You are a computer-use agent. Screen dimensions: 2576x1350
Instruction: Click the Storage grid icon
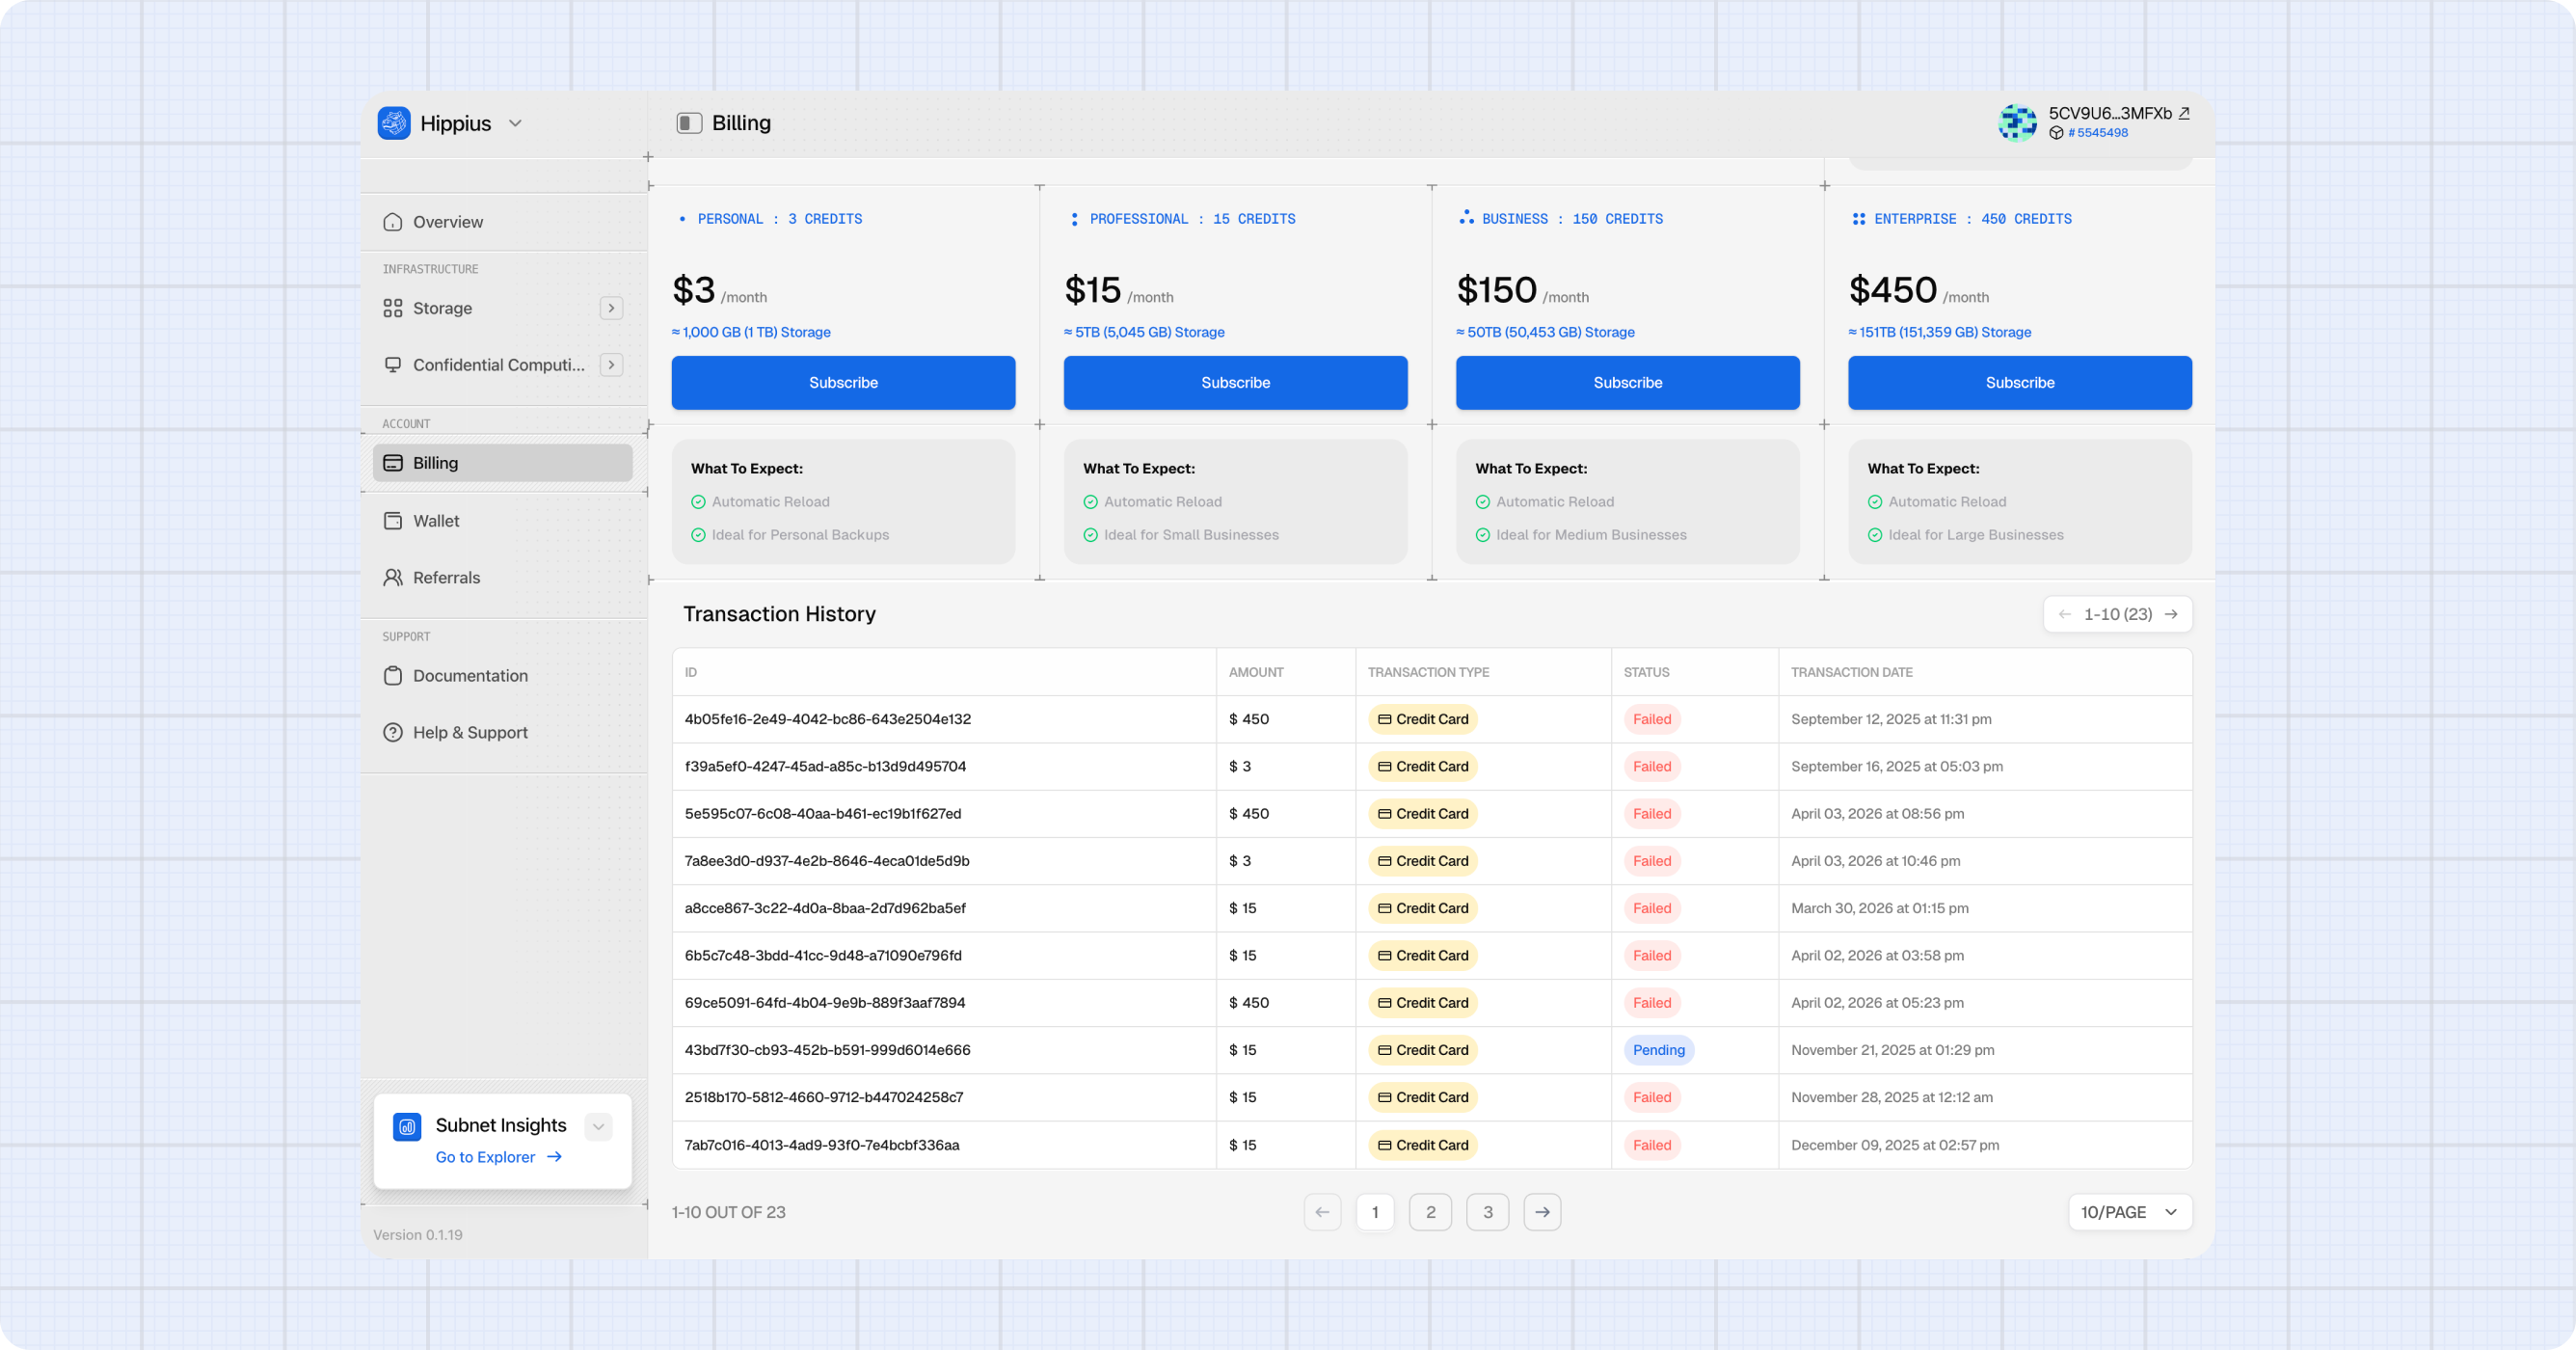click(x=393, y=308)
